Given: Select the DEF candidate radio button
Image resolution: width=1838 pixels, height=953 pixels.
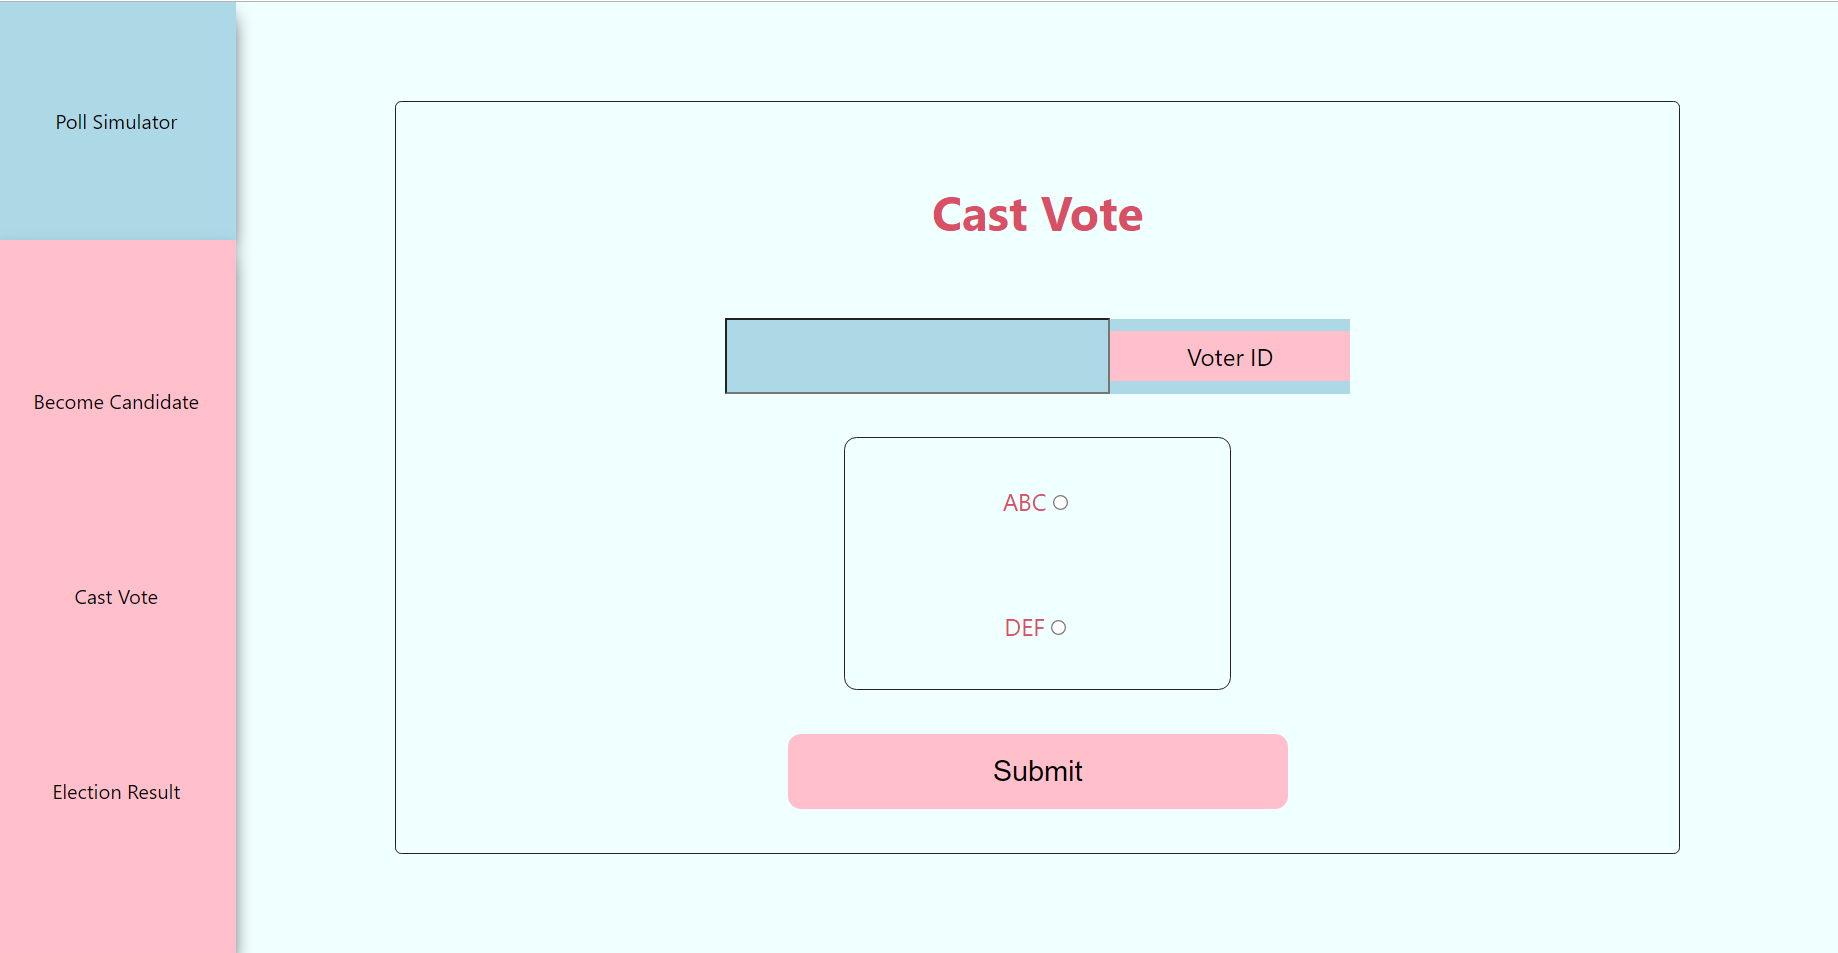Looking at the screenshot, I should [1060, 627].
